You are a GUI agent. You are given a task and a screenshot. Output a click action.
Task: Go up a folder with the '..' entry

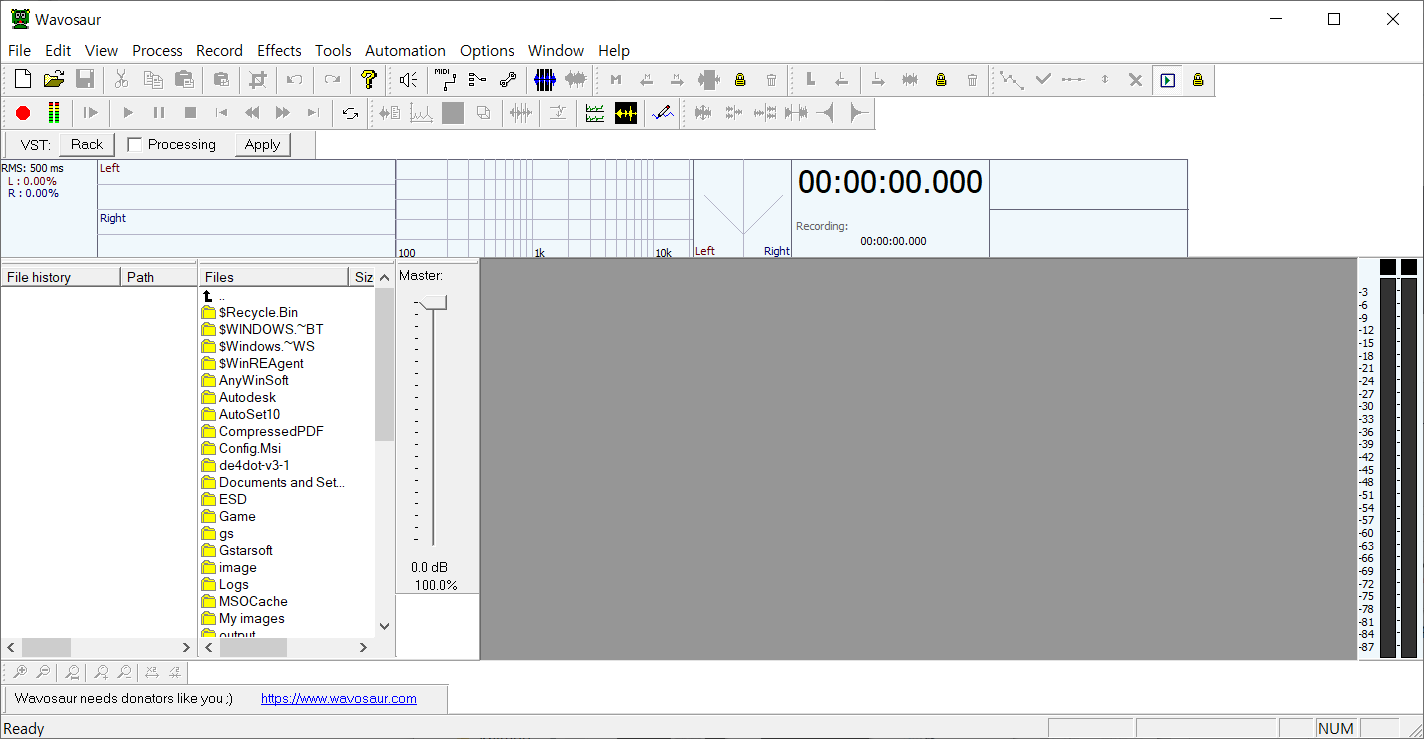pyautogui.click(x=214, y=296)
